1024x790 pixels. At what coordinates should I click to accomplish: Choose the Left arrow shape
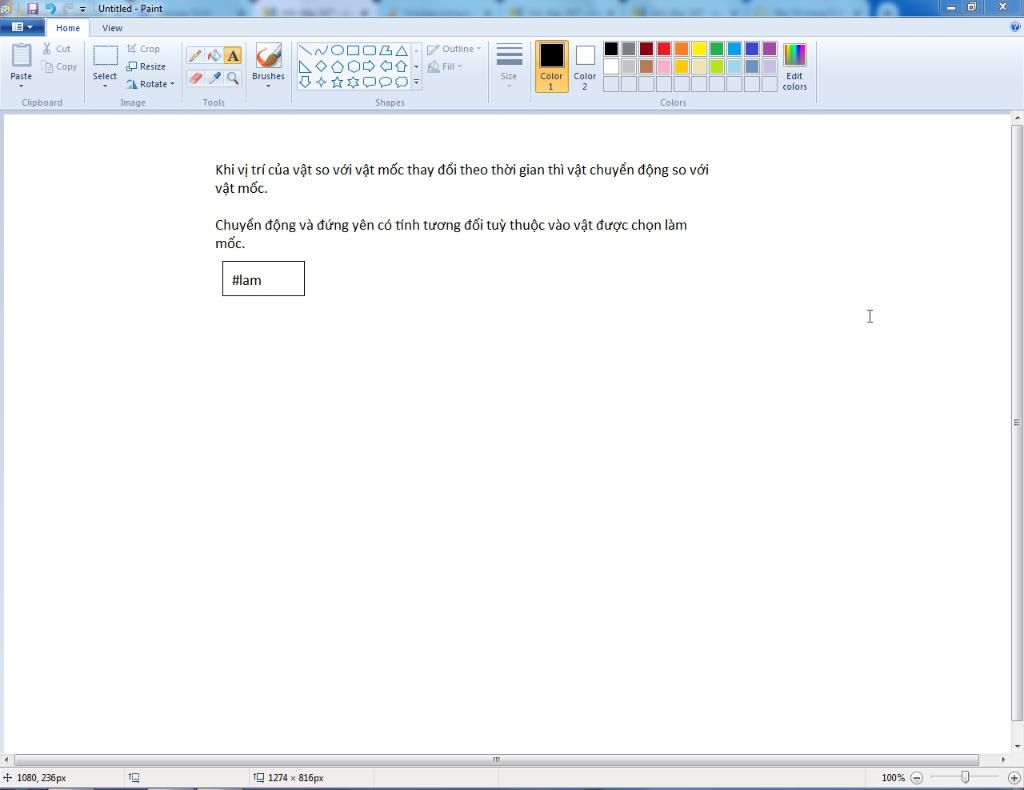pyautogui.click(x=385, y=66)
